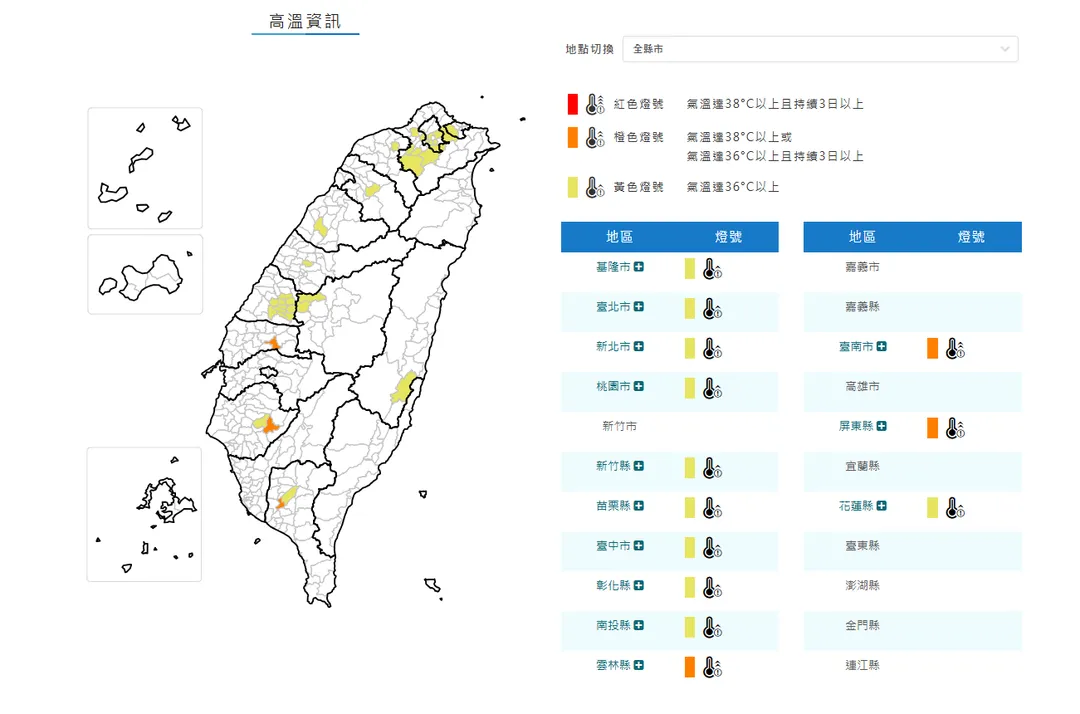
Task: Click the thermometer icon in 基隆市 row
Action: point(712,269)
